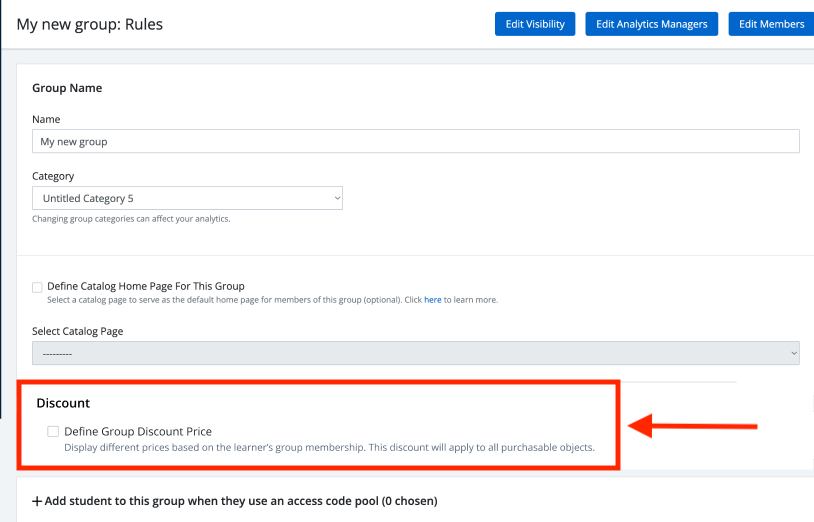Click the Select Catalog Page chevron arrow

click(794, 353)
